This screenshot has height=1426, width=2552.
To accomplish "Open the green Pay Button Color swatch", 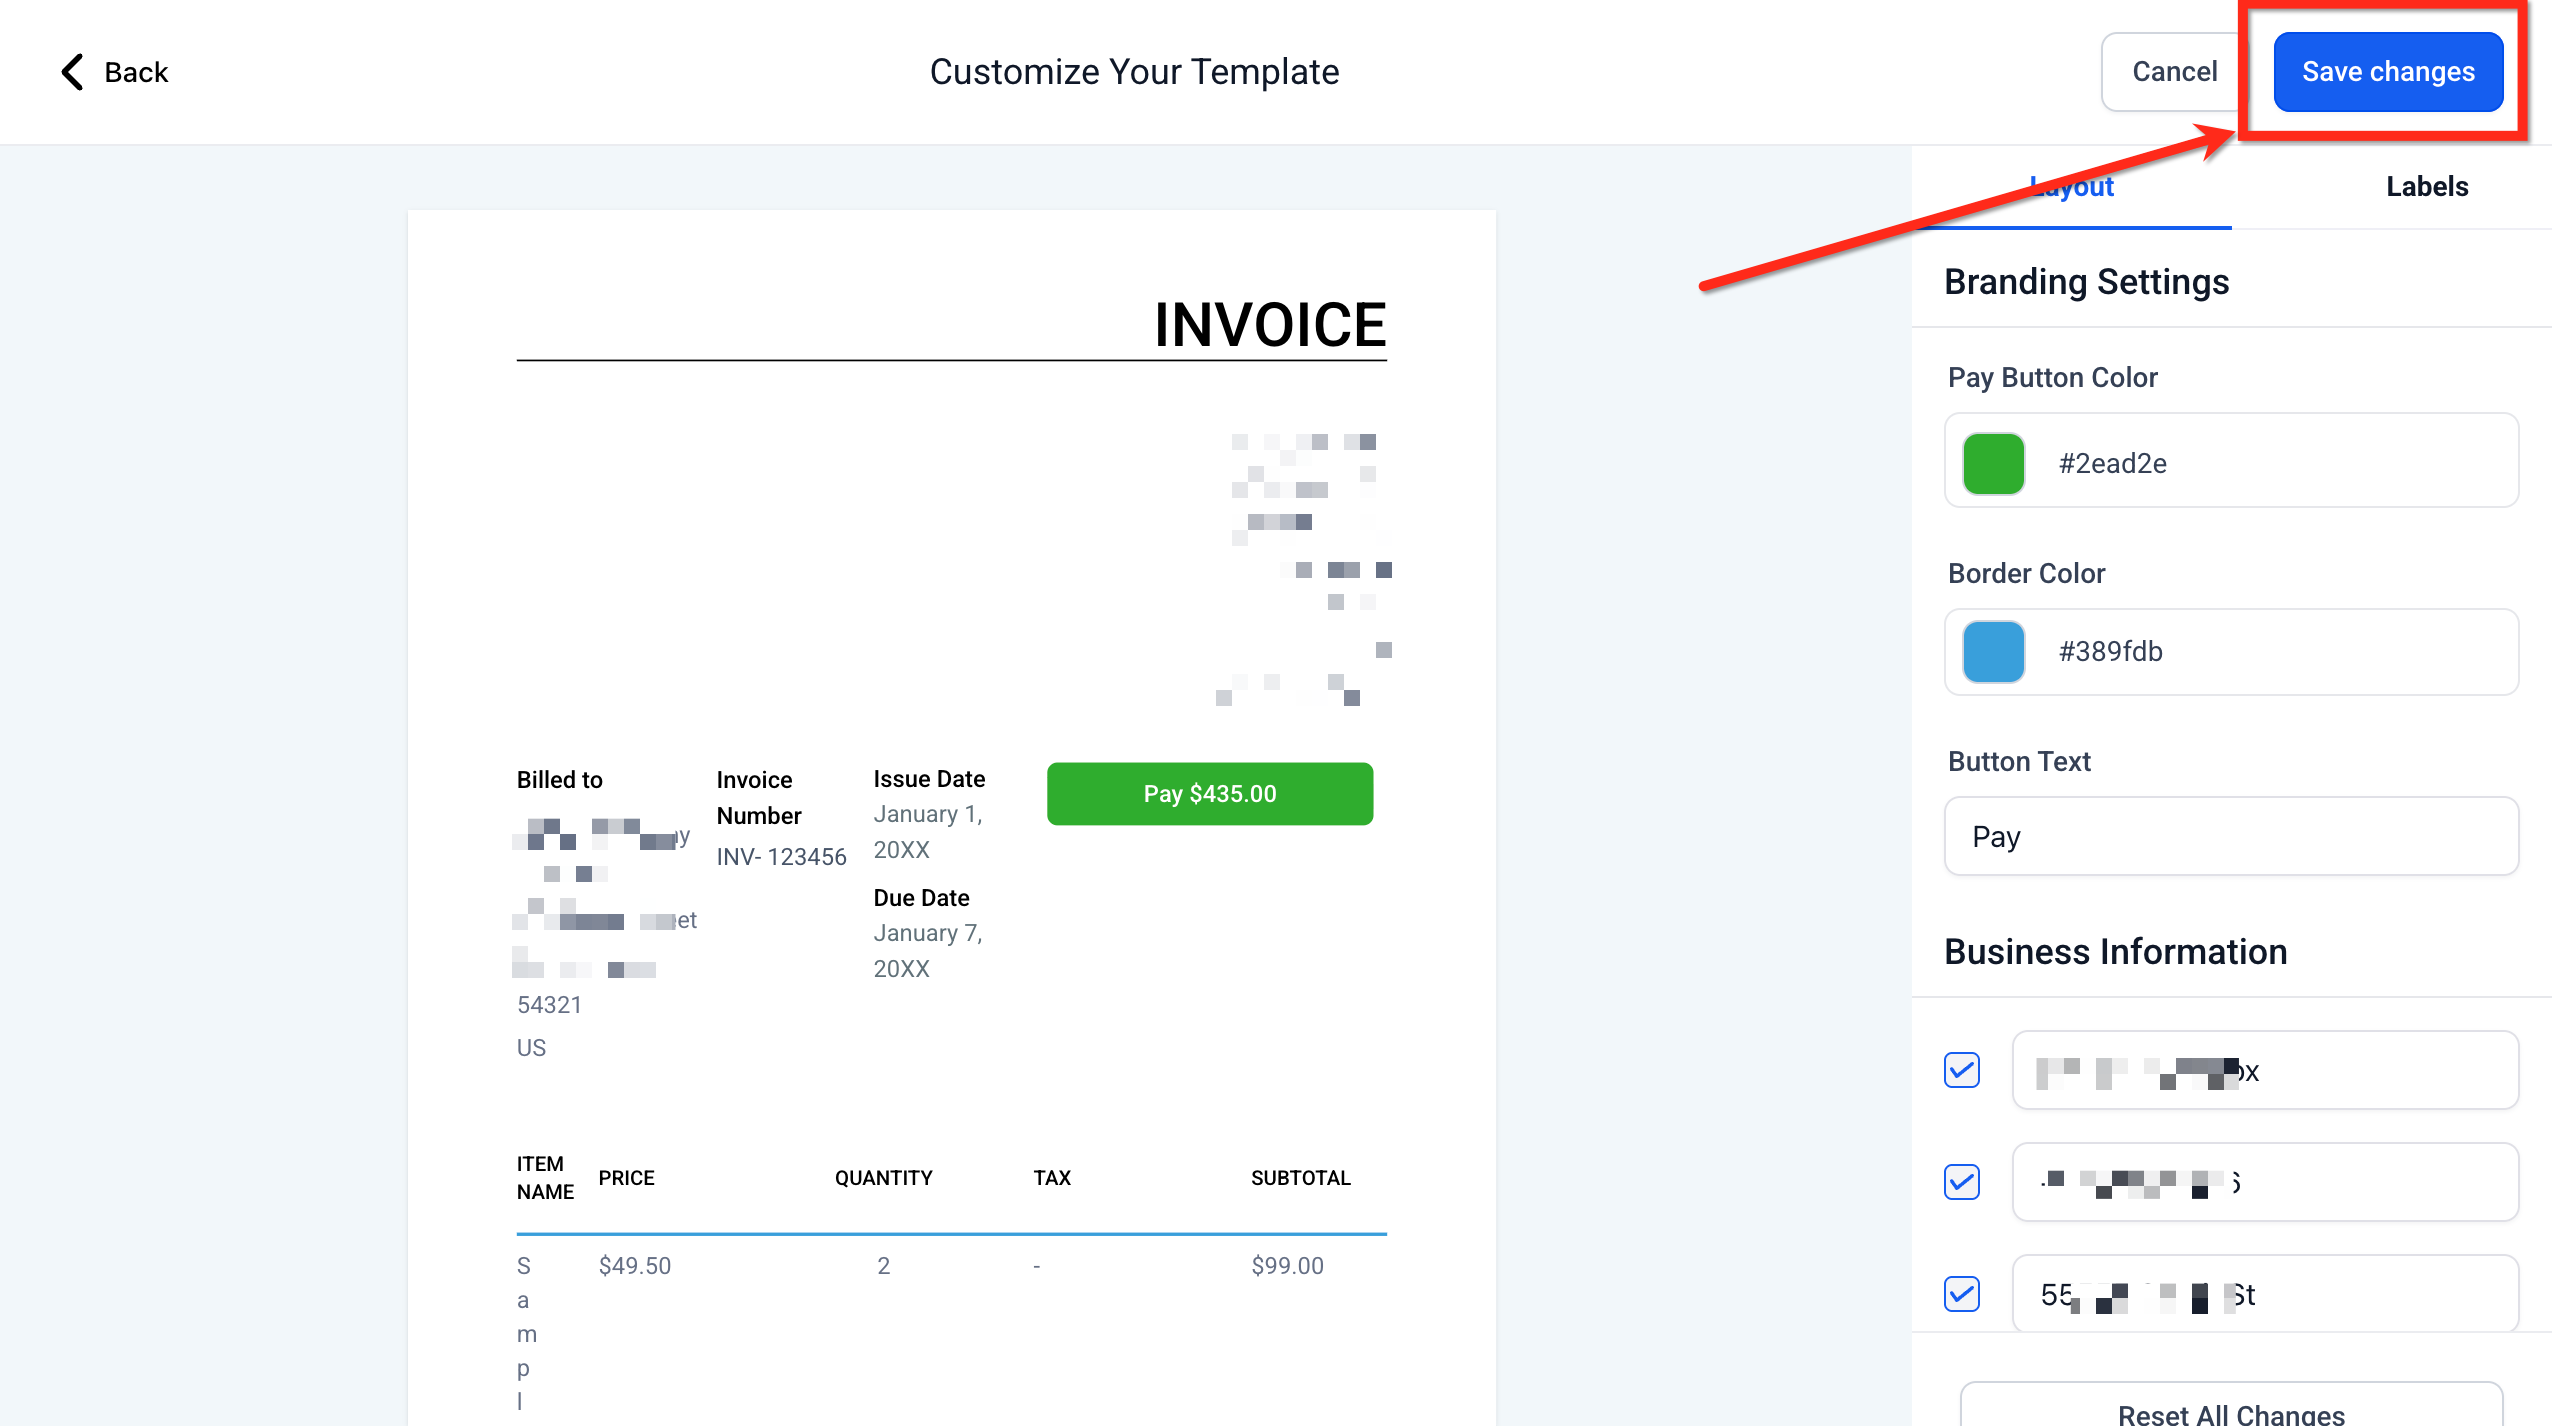I will pos(1993,463).
